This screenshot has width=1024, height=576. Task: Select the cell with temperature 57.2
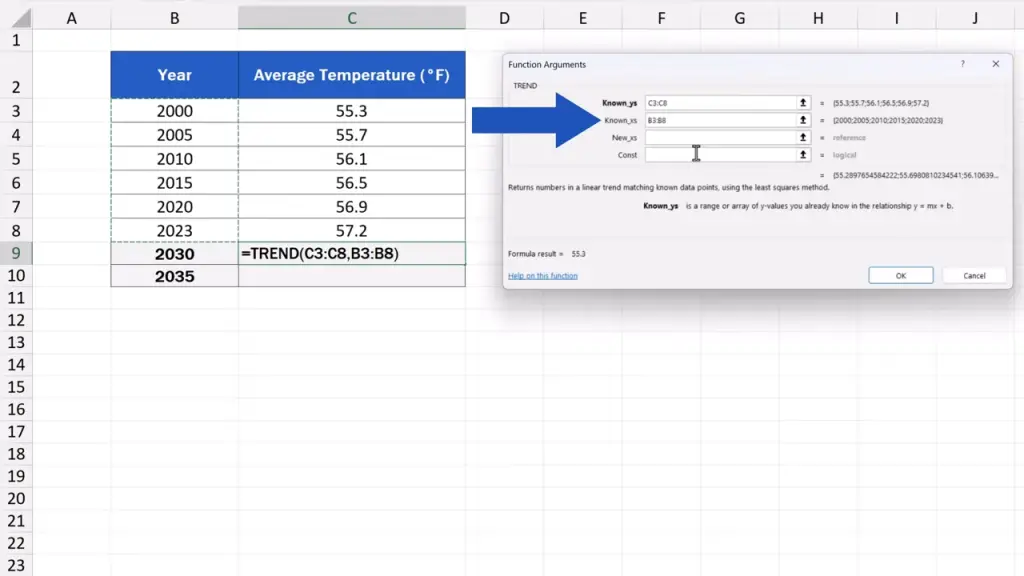pos(351,230)
